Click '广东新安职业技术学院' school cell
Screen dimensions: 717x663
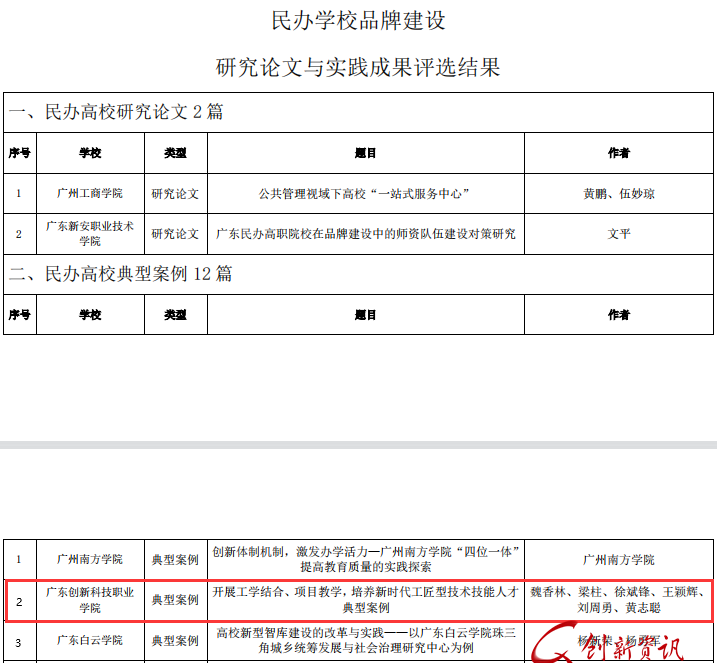click(x=90, y=234)
